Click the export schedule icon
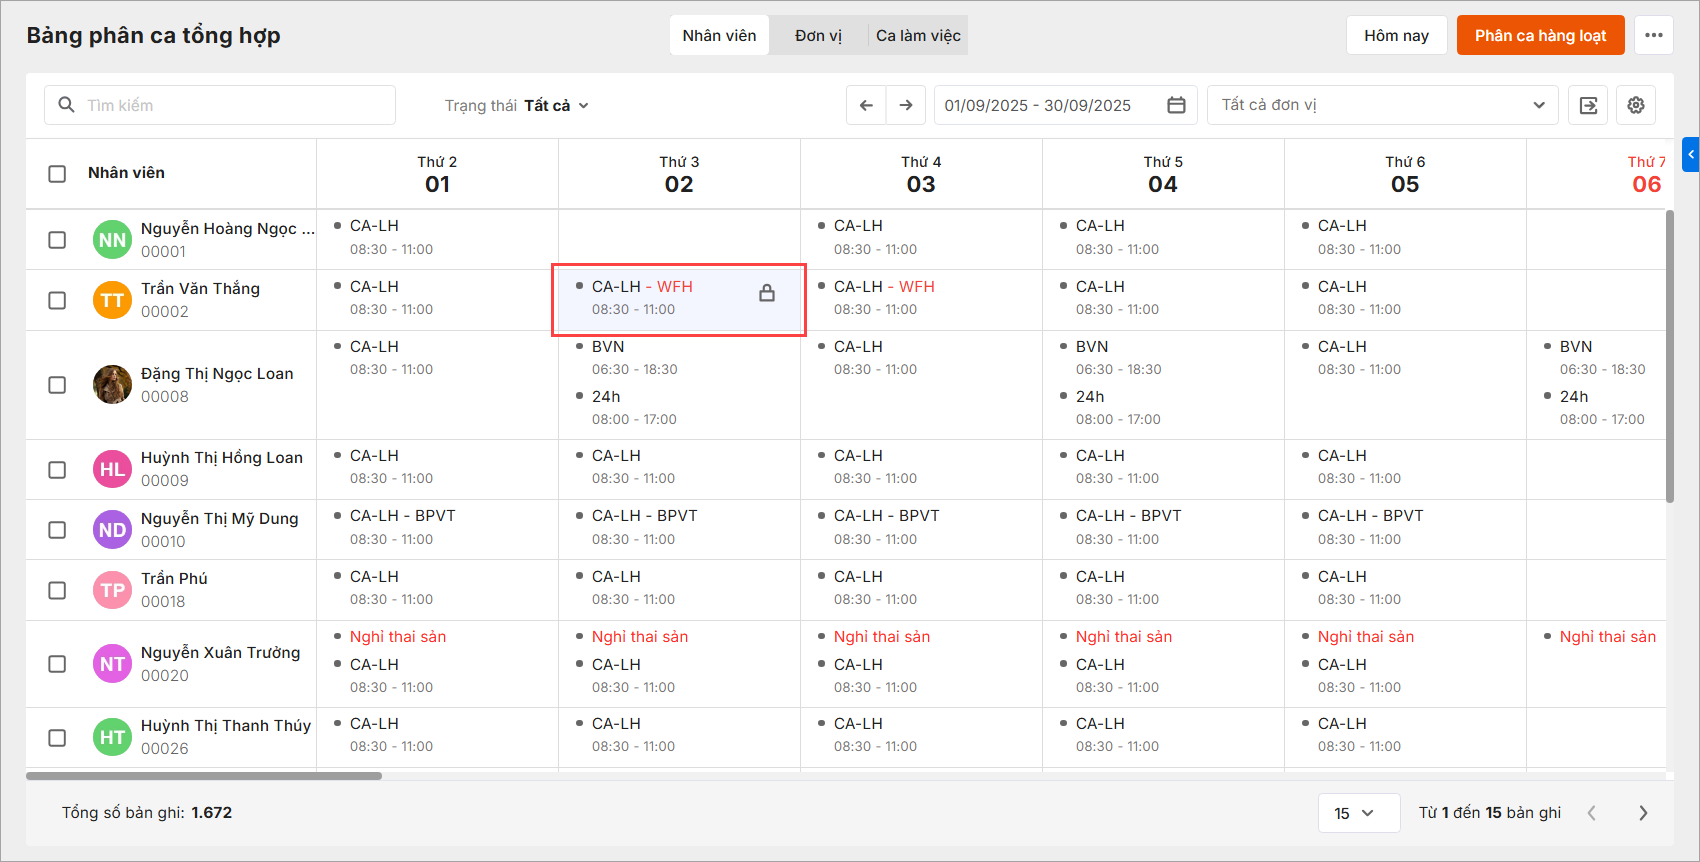 click(1588, 105)
